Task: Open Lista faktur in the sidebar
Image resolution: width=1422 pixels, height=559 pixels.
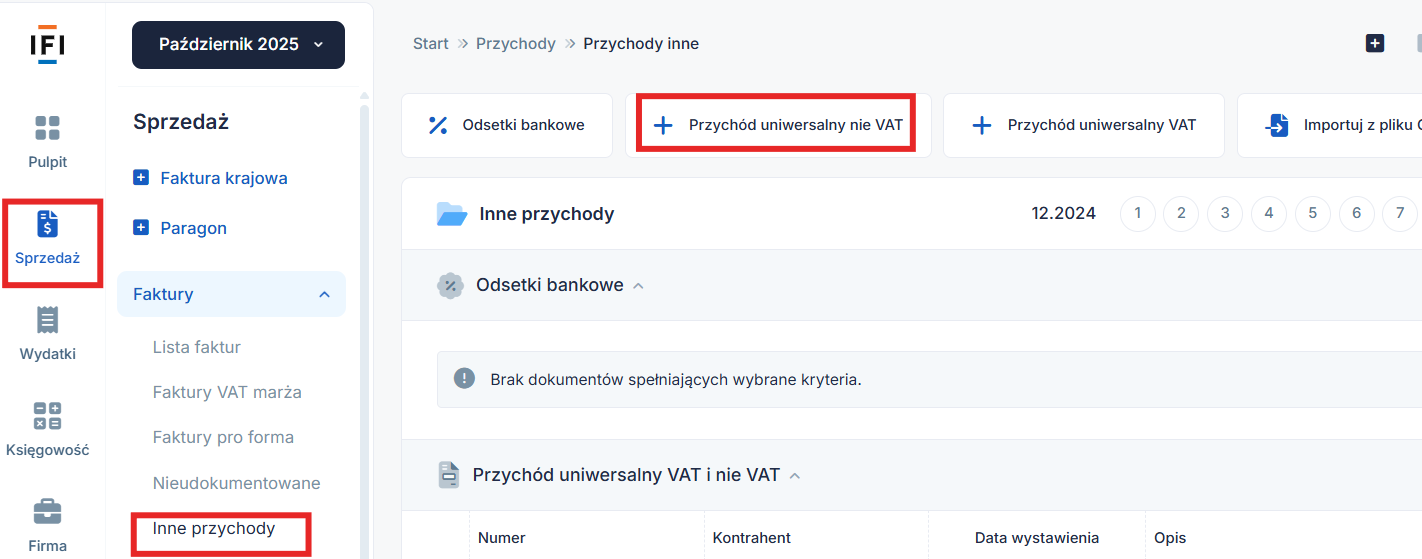Action: tap(197, 347)
